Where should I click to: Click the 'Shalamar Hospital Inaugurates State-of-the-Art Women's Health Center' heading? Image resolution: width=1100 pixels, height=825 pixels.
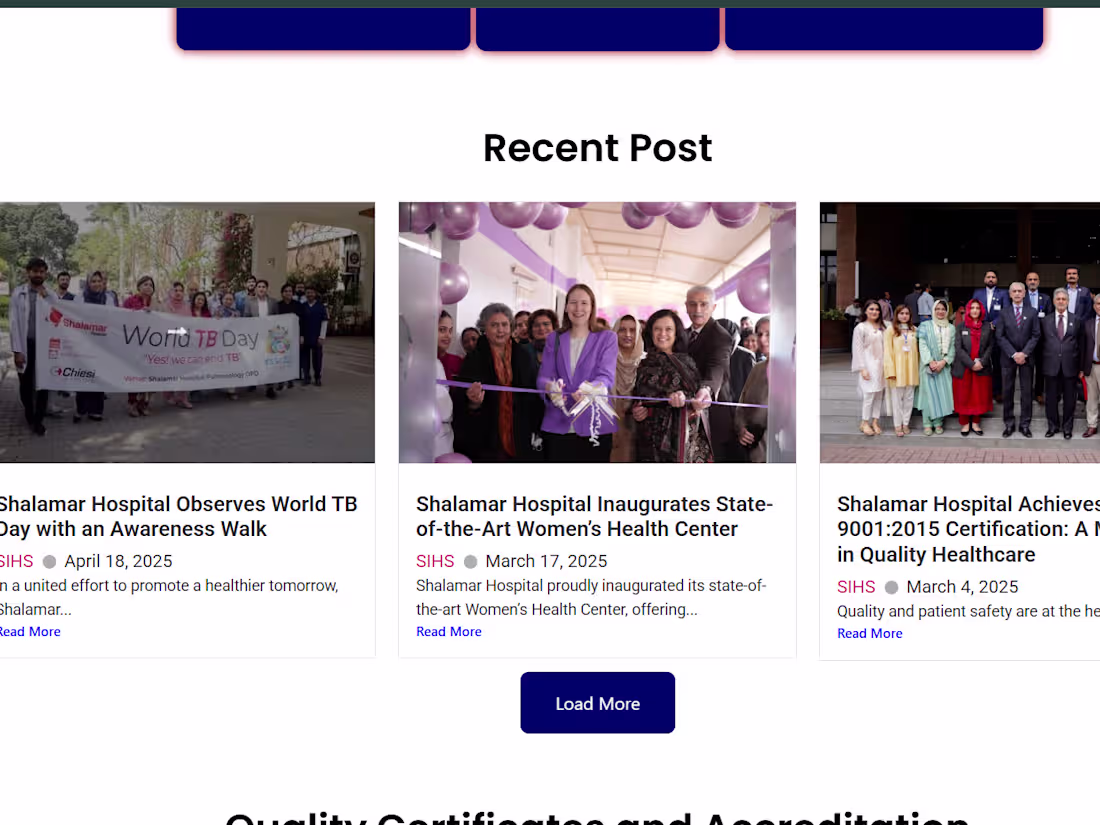[x=594, y=516]
